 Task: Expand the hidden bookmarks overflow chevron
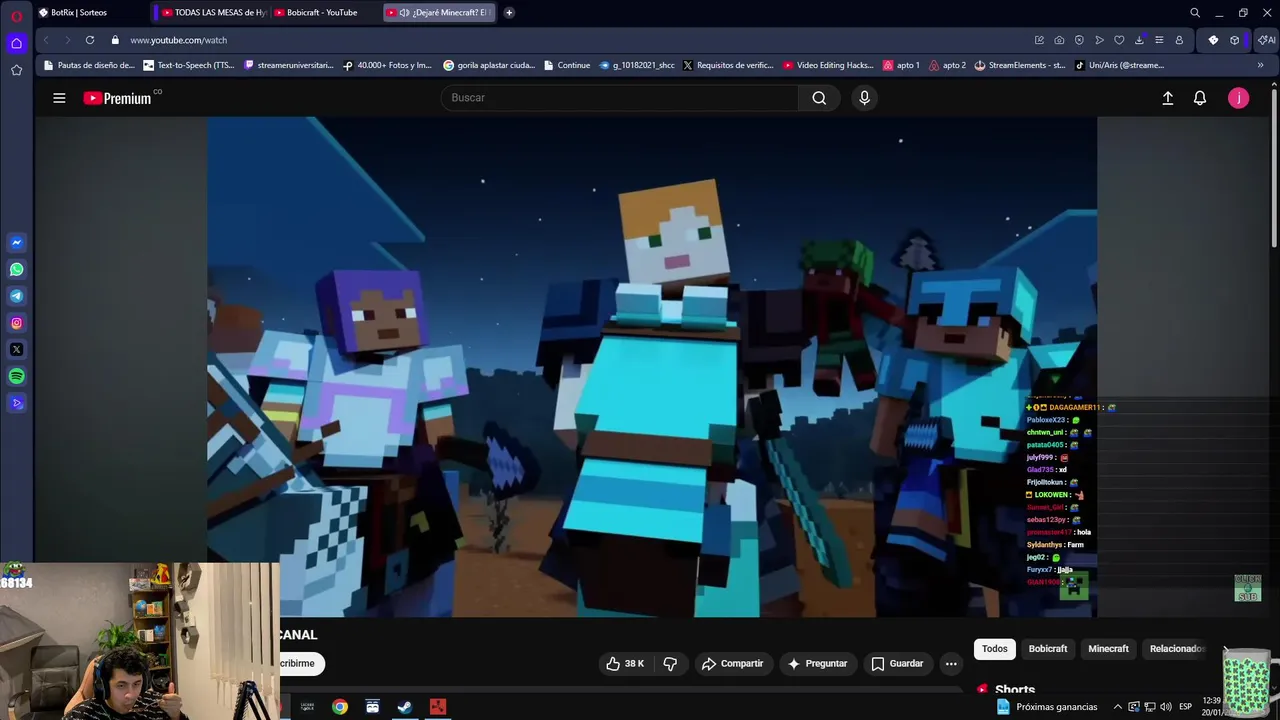[x=1260, y=65]
